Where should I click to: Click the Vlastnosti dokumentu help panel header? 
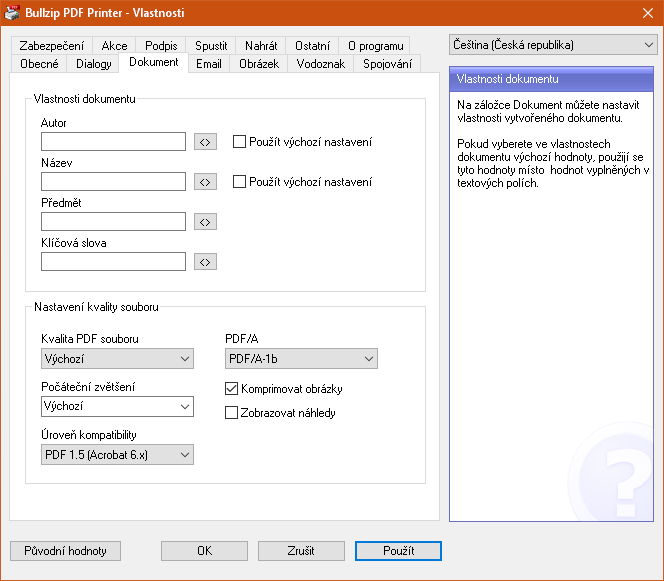(x=551, y=79)
